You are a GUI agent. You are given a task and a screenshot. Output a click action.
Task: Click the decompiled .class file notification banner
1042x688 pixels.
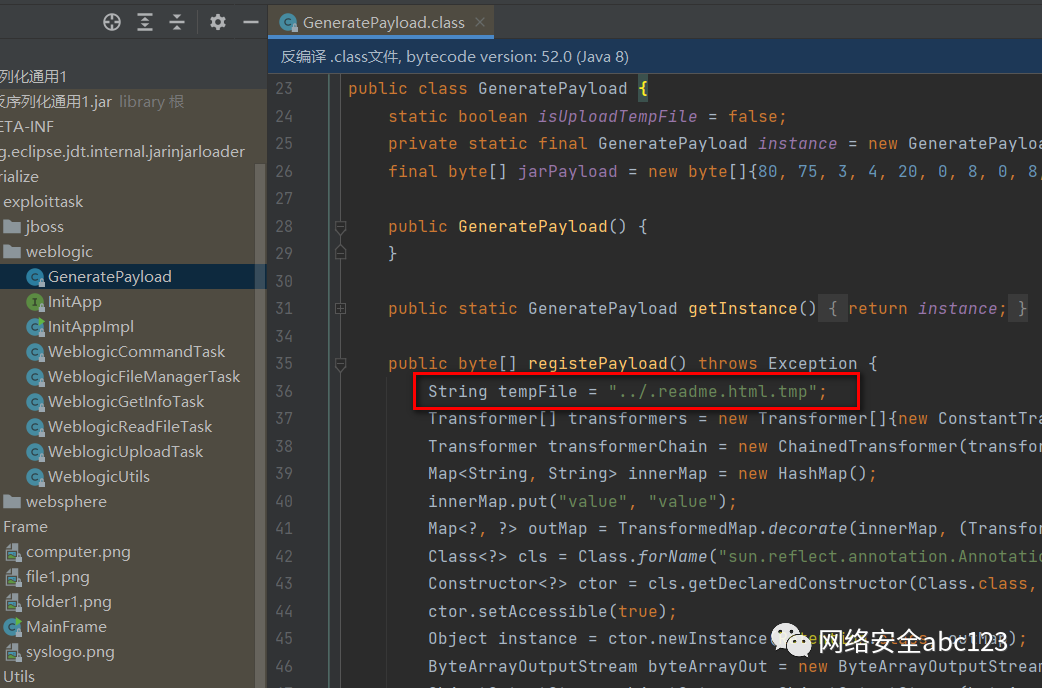(x=655, y=57)
